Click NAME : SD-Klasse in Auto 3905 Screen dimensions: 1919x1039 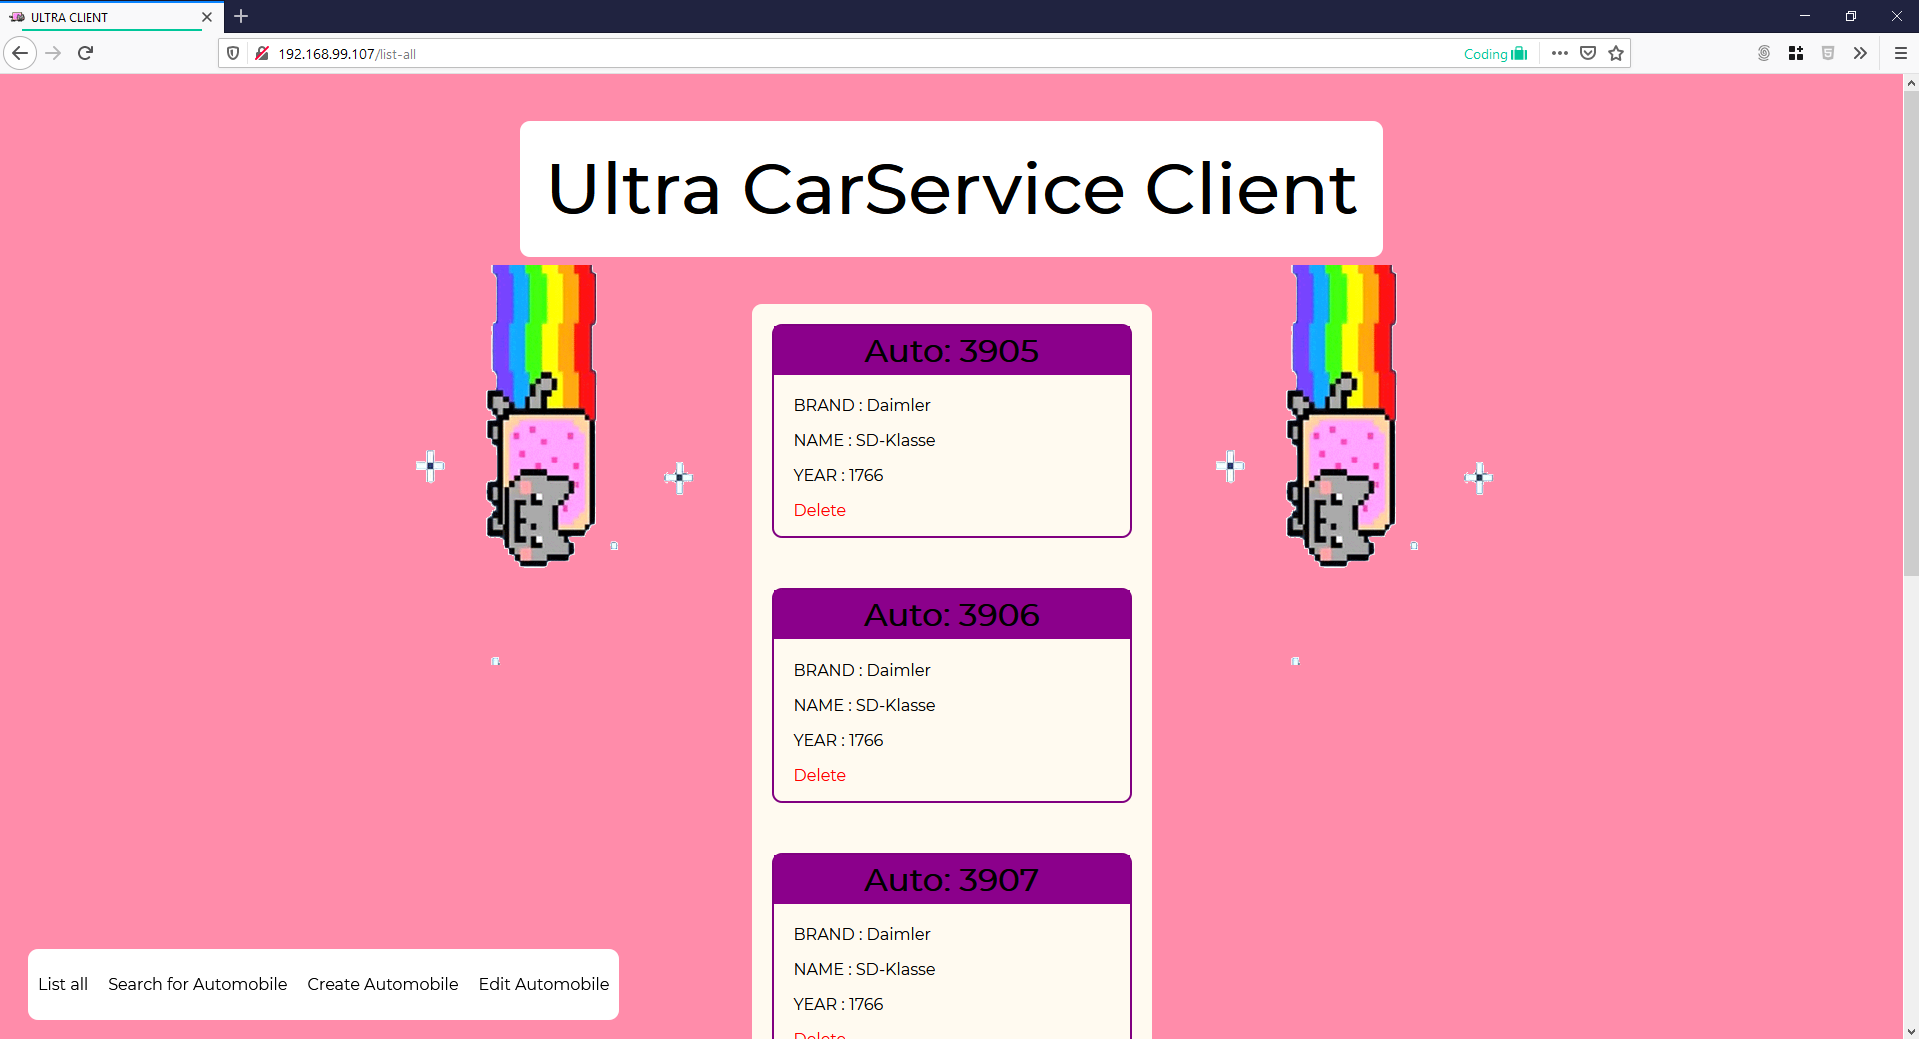tap(865, 440)
